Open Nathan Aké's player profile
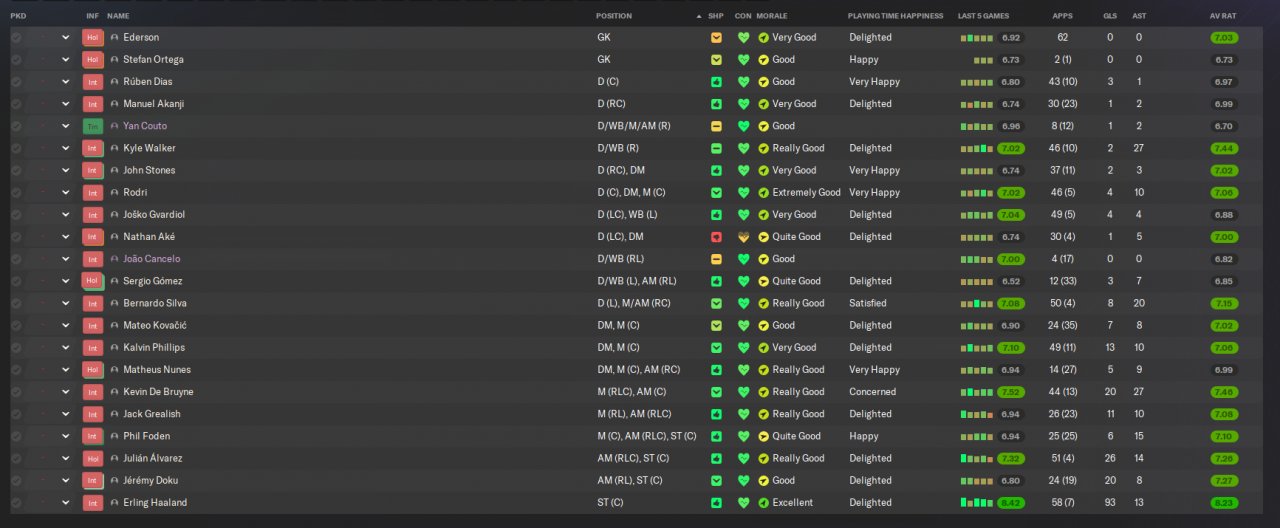Viewport: 1280px width, 528px height. pos(149,237)
